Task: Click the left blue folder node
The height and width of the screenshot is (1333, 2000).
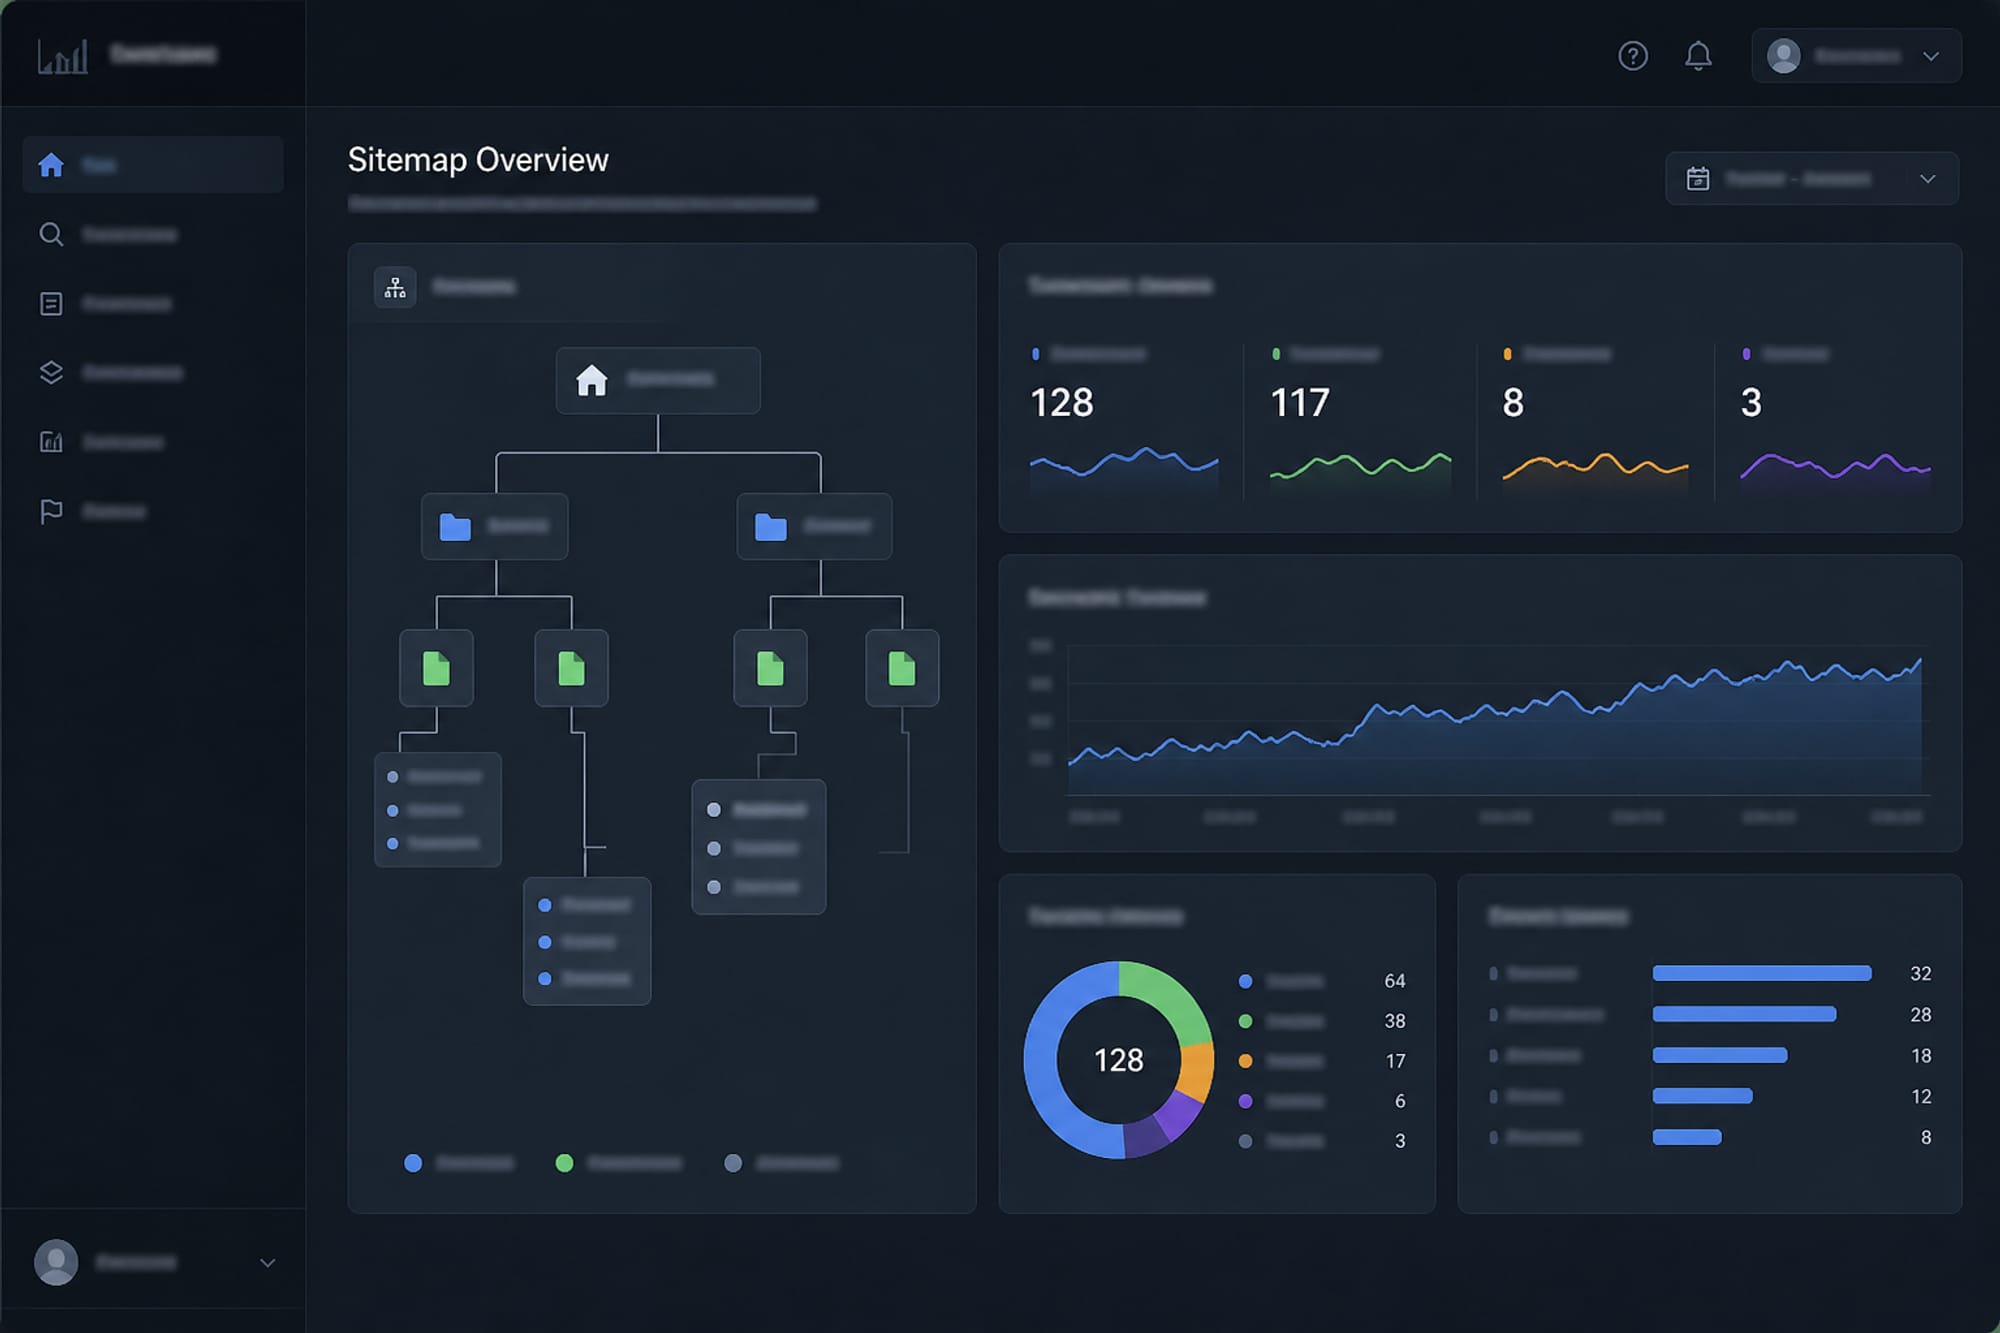Action: point(495,526)
